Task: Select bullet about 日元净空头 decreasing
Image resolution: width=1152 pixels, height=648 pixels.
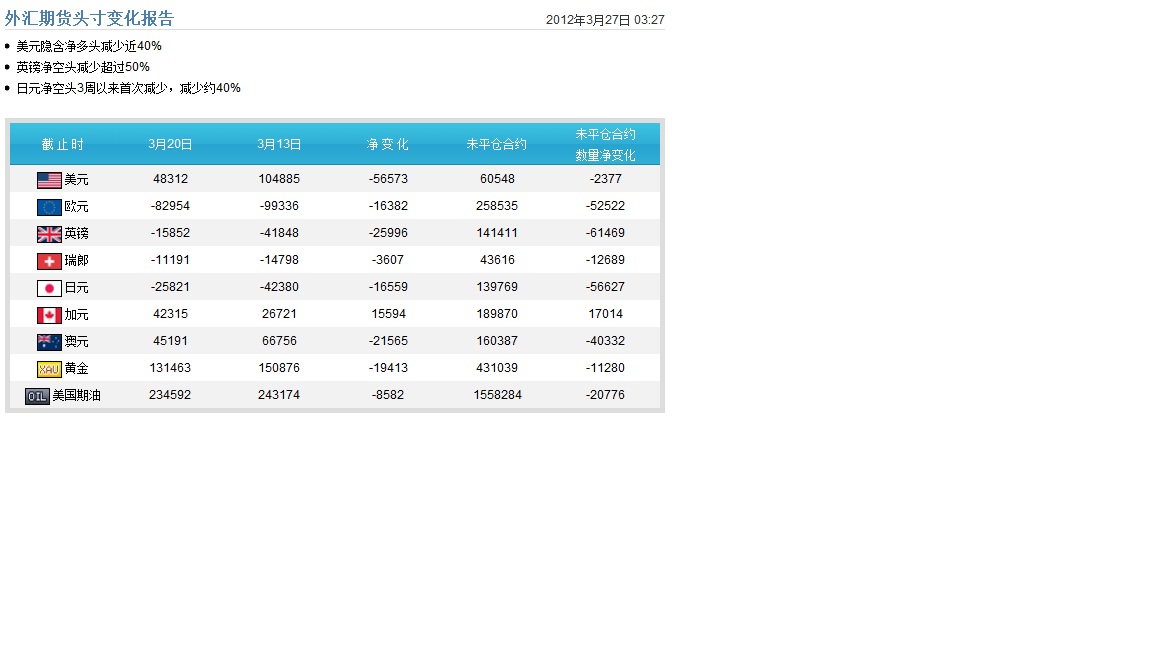Action: [129, 88]
